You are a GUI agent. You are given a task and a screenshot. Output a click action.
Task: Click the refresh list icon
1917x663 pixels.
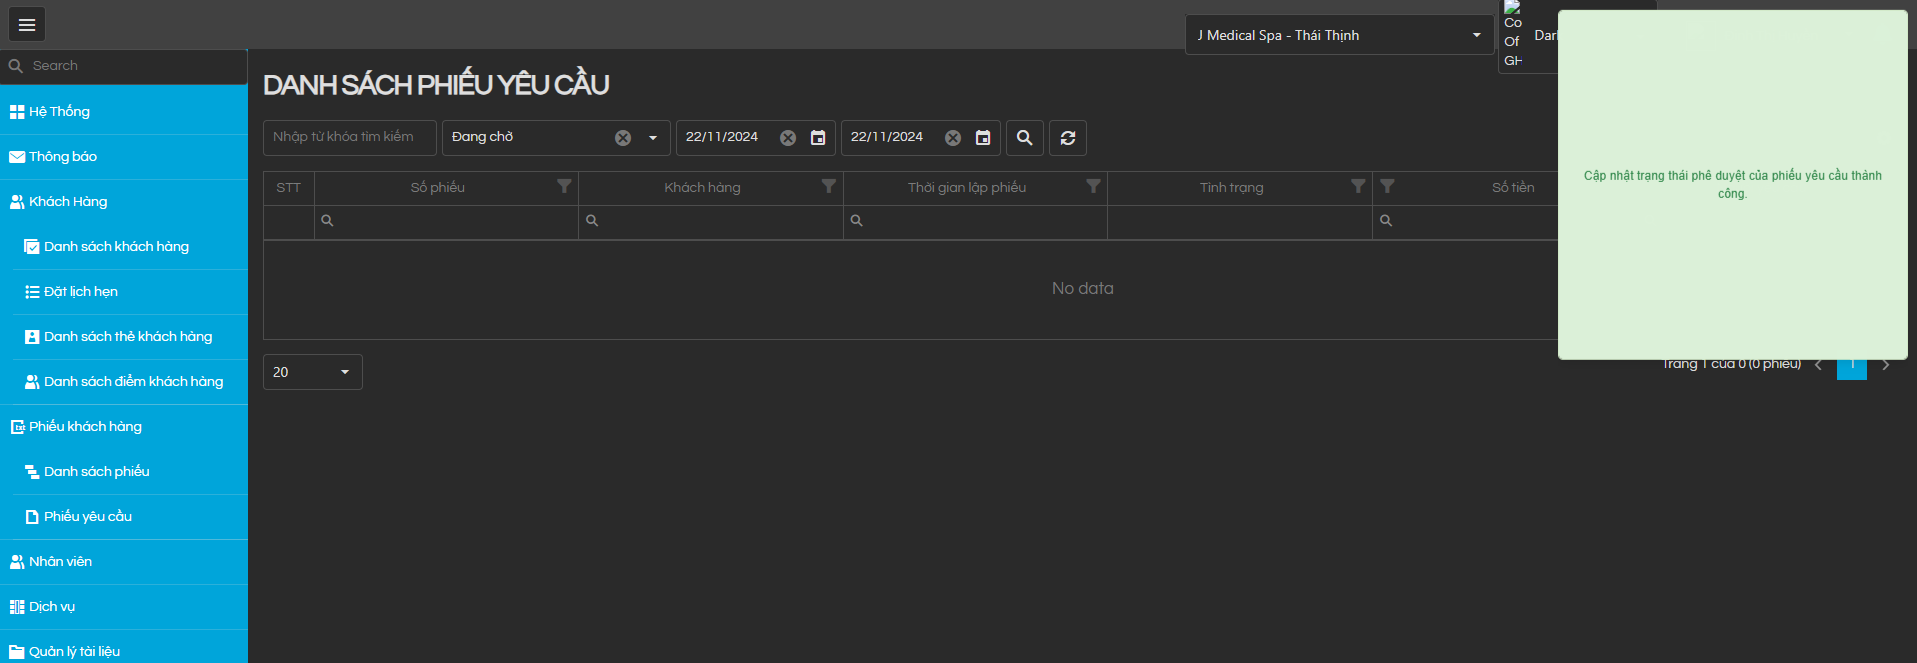click(x=1068, y=138)
